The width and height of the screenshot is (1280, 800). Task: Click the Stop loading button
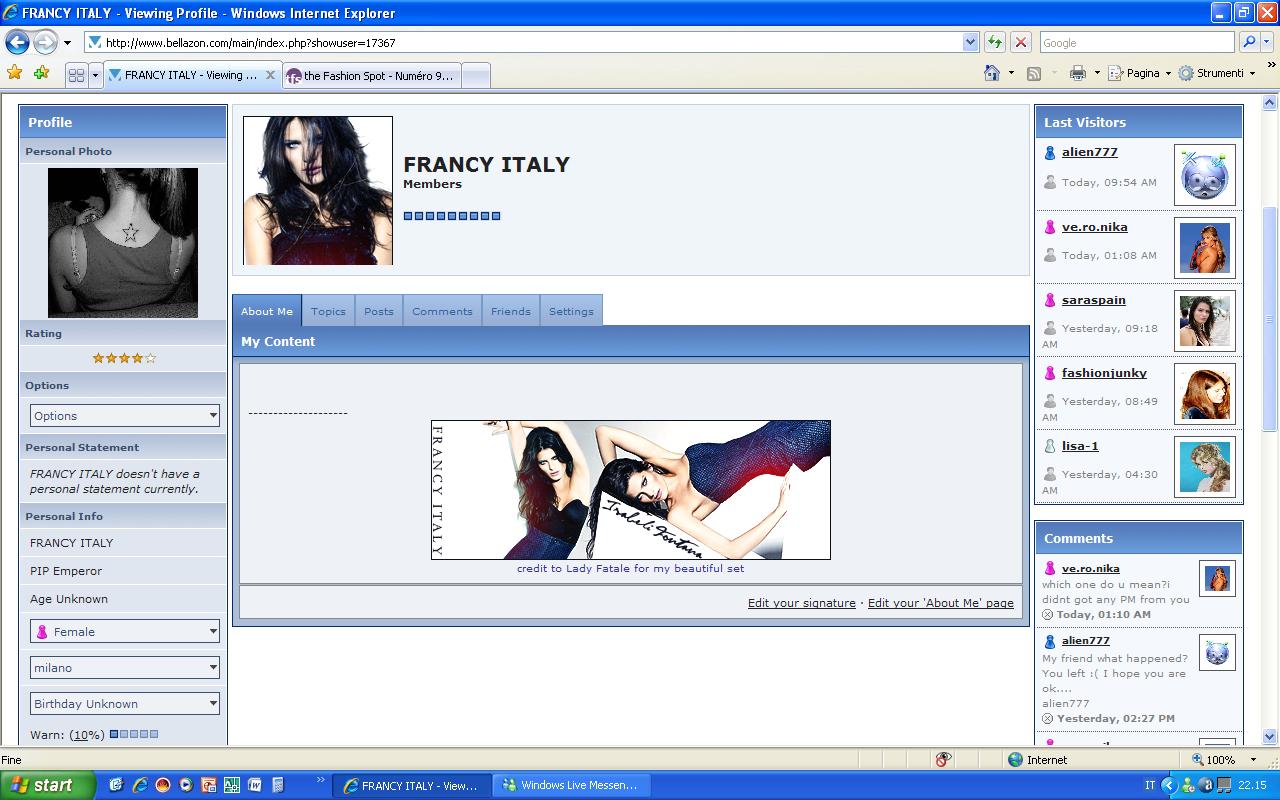1020,42
